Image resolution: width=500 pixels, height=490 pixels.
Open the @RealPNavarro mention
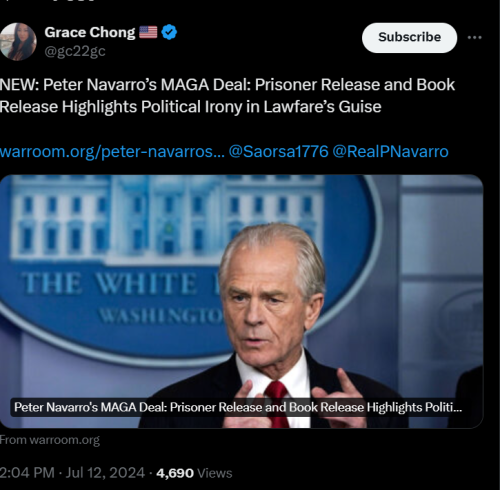(x=390, y=152)
